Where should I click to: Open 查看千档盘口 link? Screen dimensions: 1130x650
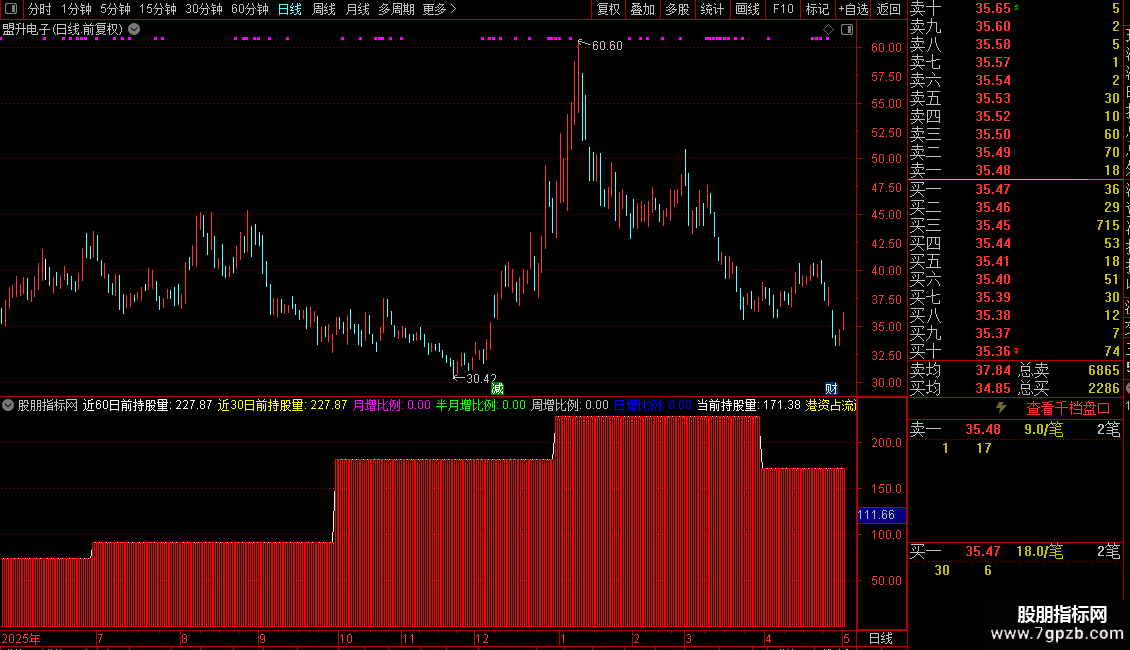tap(1068, 408)
